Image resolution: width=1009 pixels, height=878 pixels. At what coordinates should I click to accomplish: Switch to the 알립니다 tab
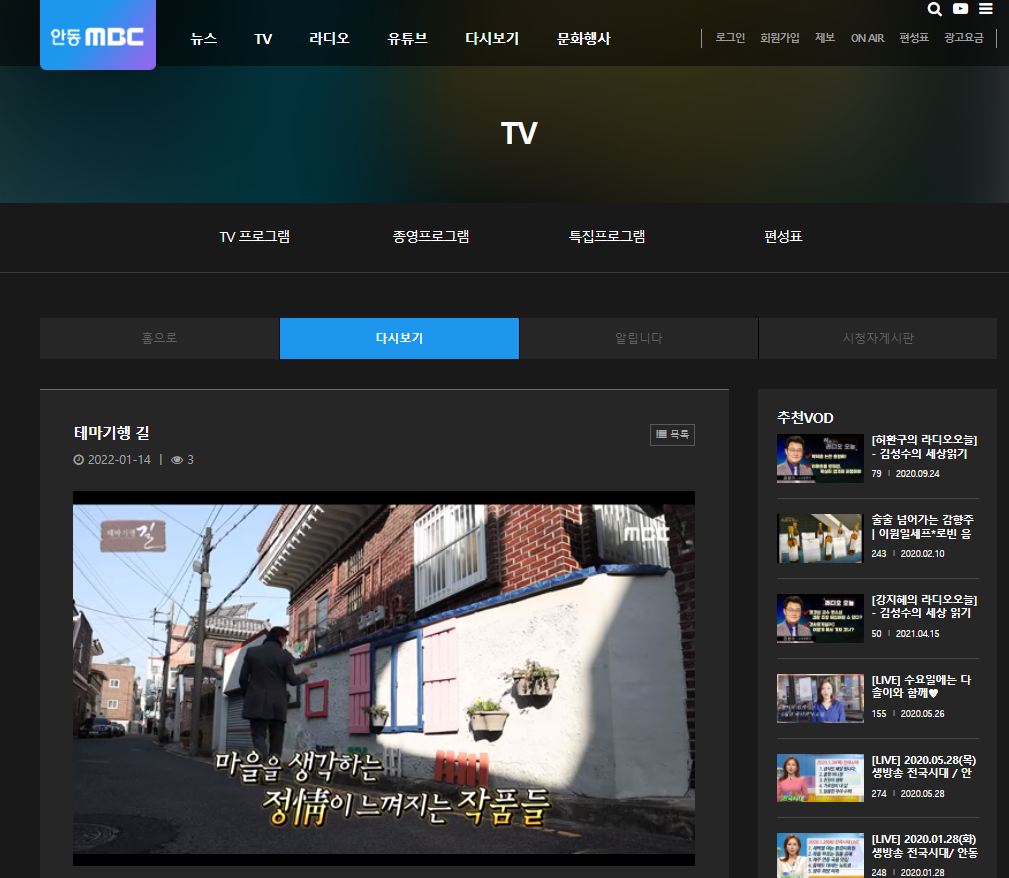[x=639, y=338]
